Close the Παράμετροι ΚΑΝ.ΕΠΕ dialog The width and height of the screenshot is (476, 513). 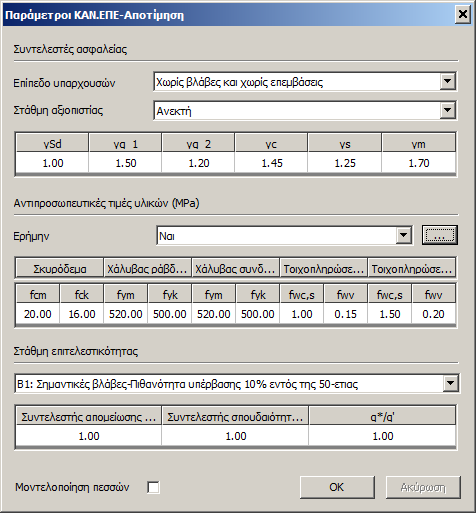point(463,14)
